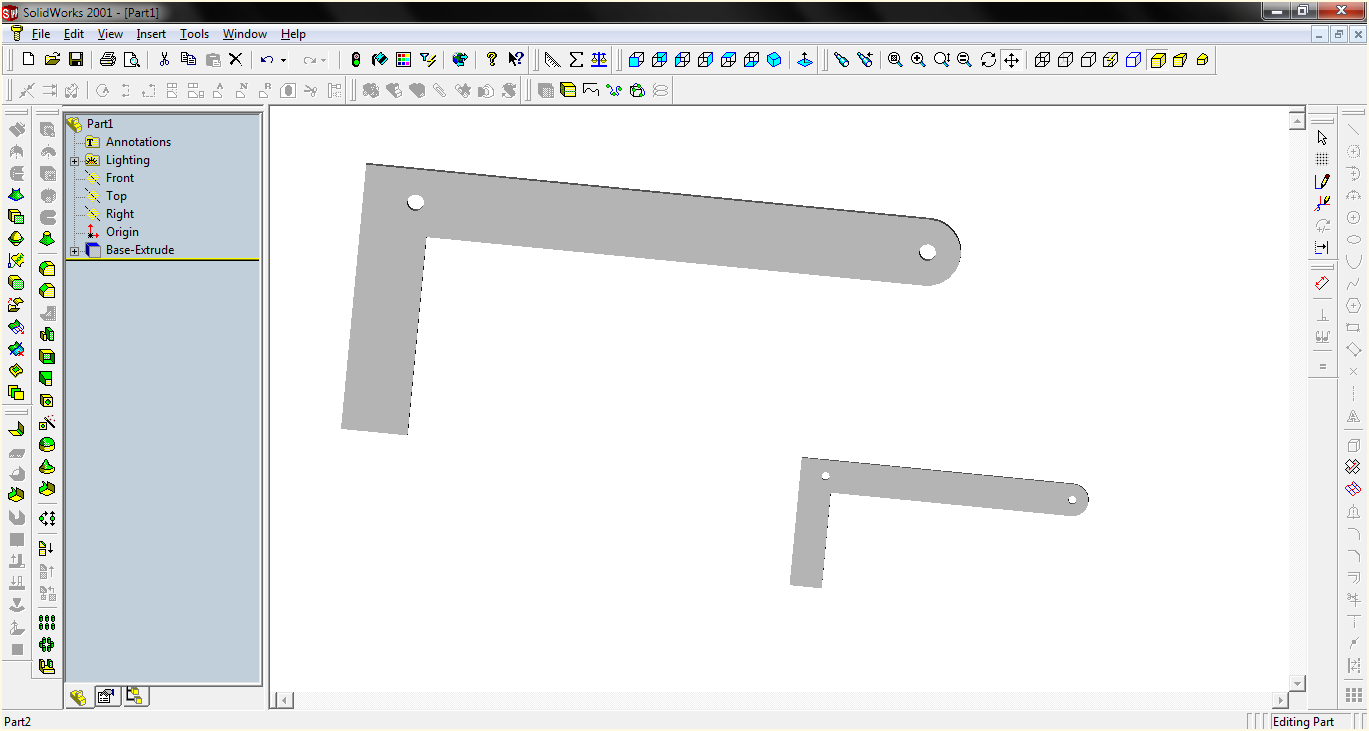Click the Zoom to Selection icon

point(965,60)
